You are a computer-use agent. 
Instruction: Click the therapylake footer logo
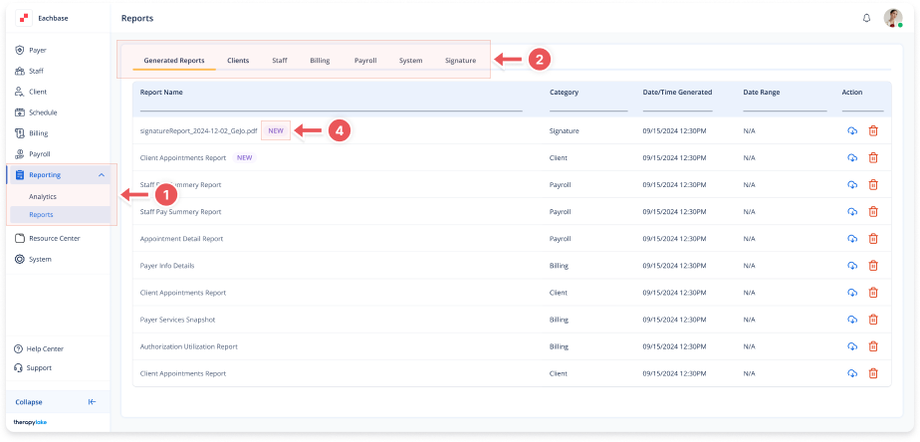[x=30, y=422]
